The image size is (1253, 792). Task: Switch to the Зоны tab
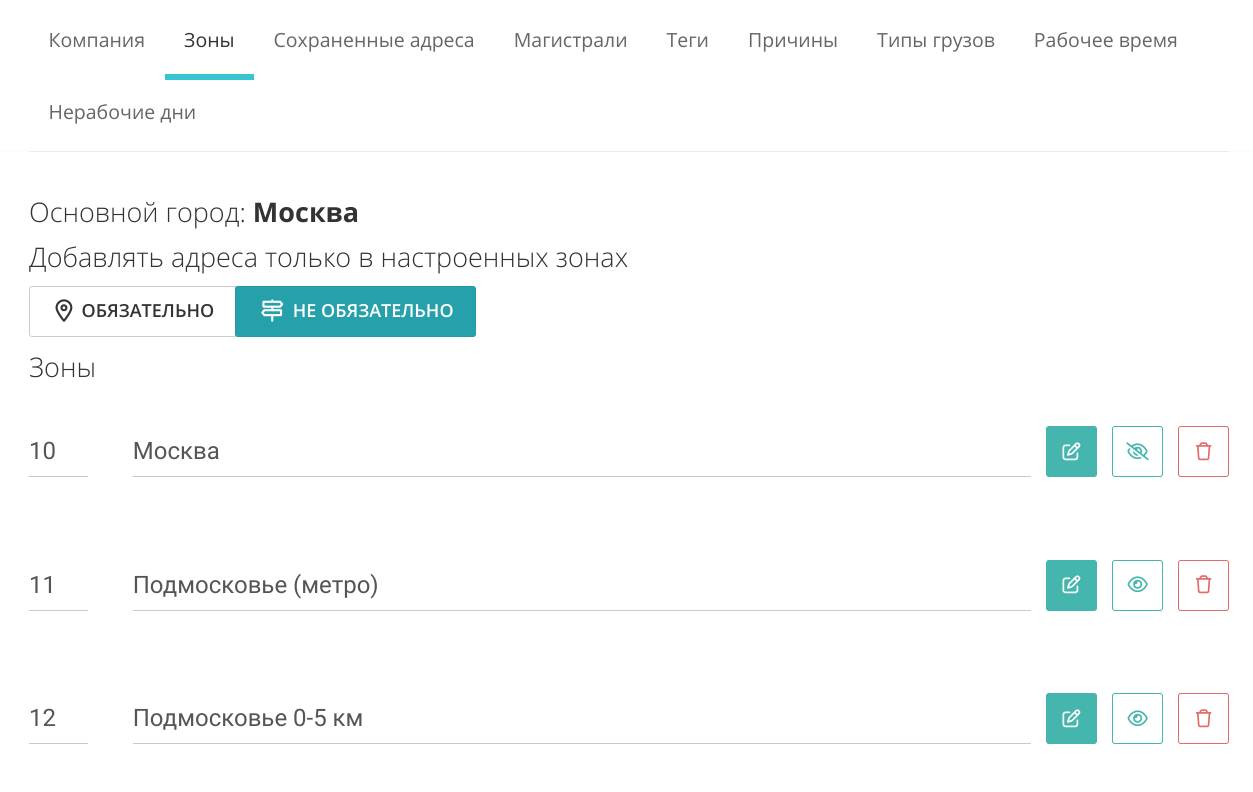point(209,41)
